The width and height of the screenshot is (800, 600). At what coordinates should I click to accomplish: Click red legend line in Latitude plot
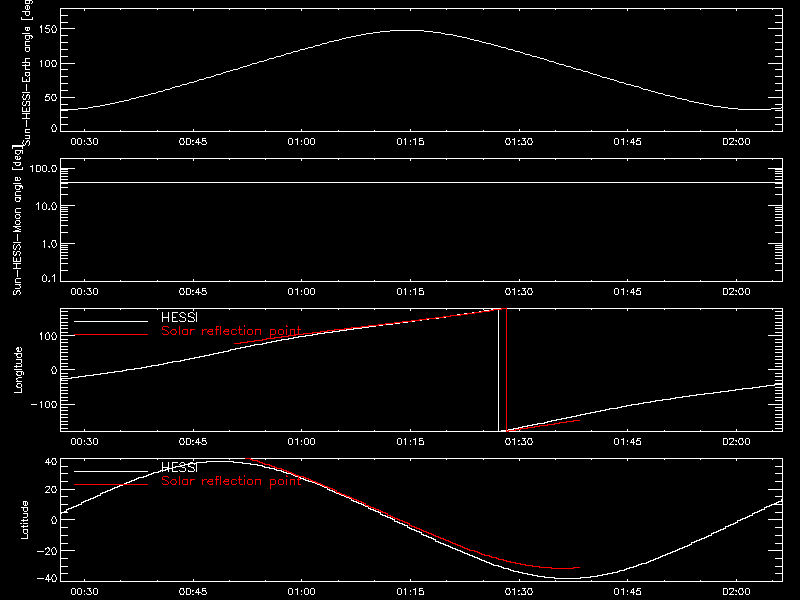coord(111,484)
